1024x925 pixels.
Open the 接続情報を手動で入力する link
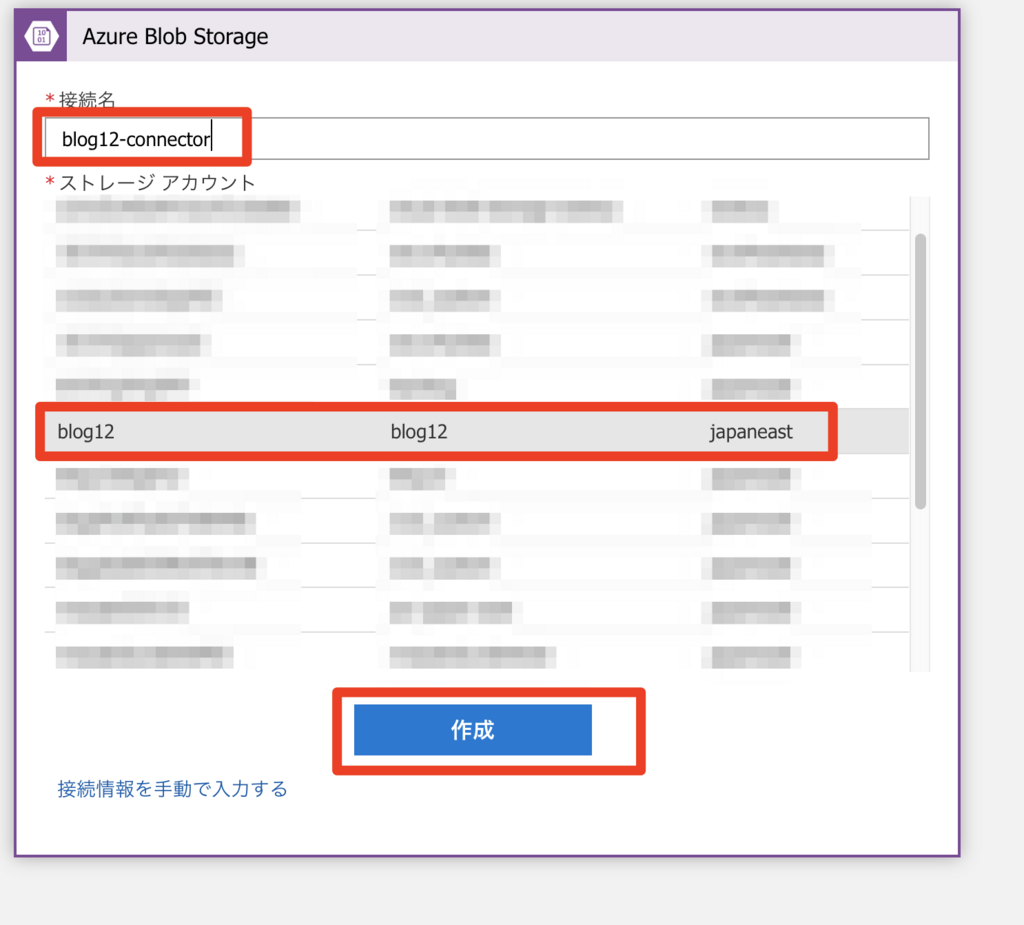(172, 789)
